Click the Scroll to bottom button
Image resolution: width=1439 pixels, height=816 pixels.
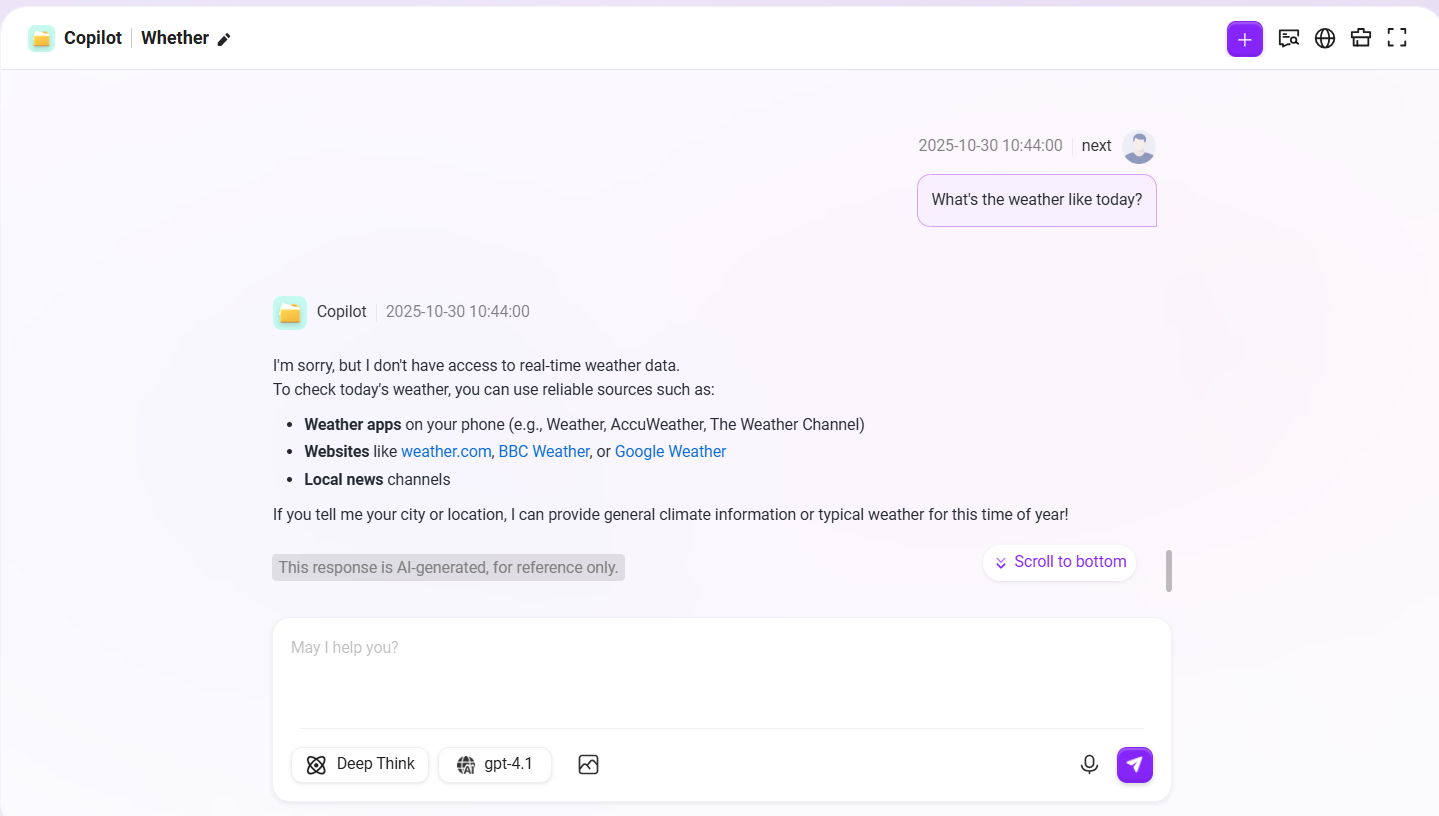(x=1059, y=562)
